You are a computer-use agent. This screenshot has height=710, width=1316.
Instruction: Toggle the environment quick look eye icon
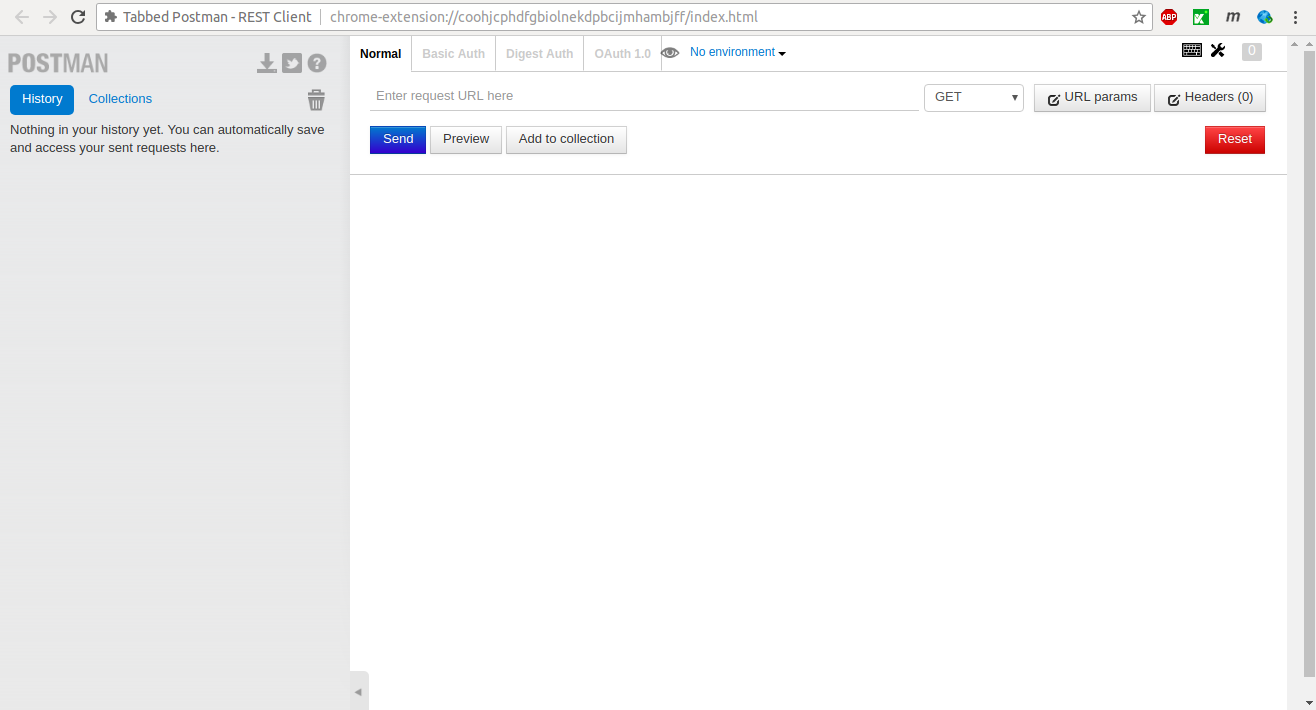point(670,53)
